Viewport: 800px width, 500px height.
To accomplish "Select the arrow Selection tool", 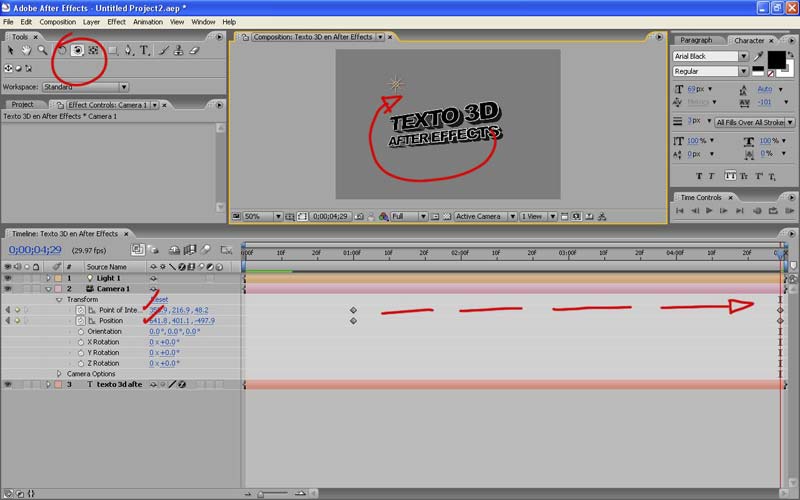I will (x=11, y=50).
